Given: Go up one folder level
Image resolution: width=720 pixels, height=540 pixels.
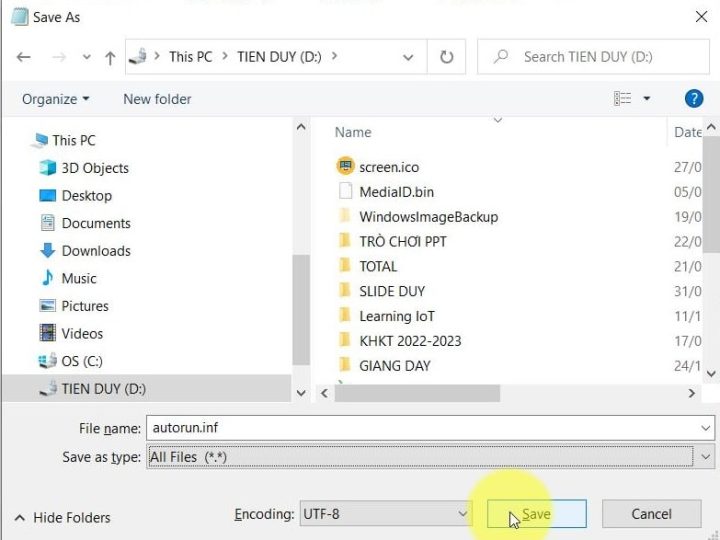Looking at the screenshot, I should coord(110,57).
